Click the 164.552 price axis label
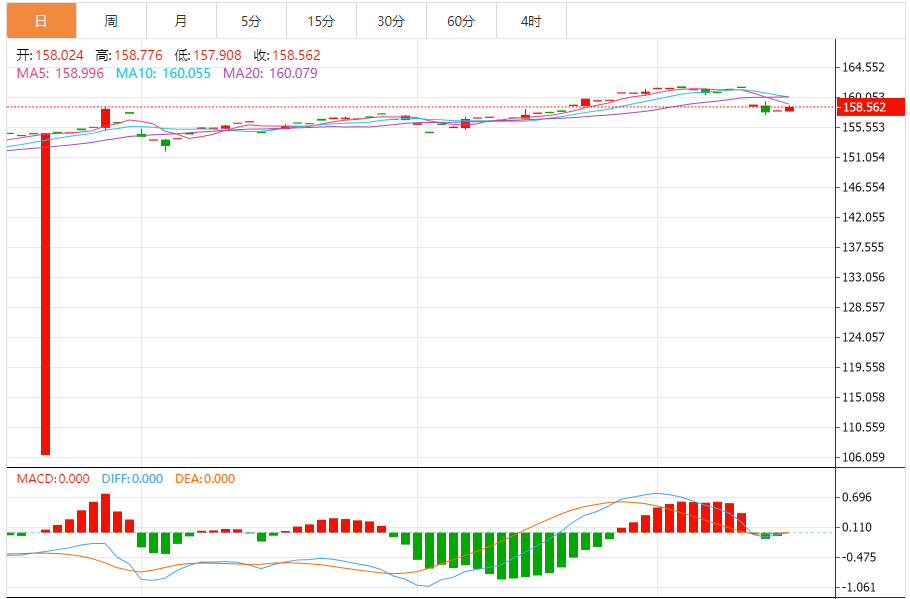The height and width of the screenshot is (599, 910). pos(864,68)
